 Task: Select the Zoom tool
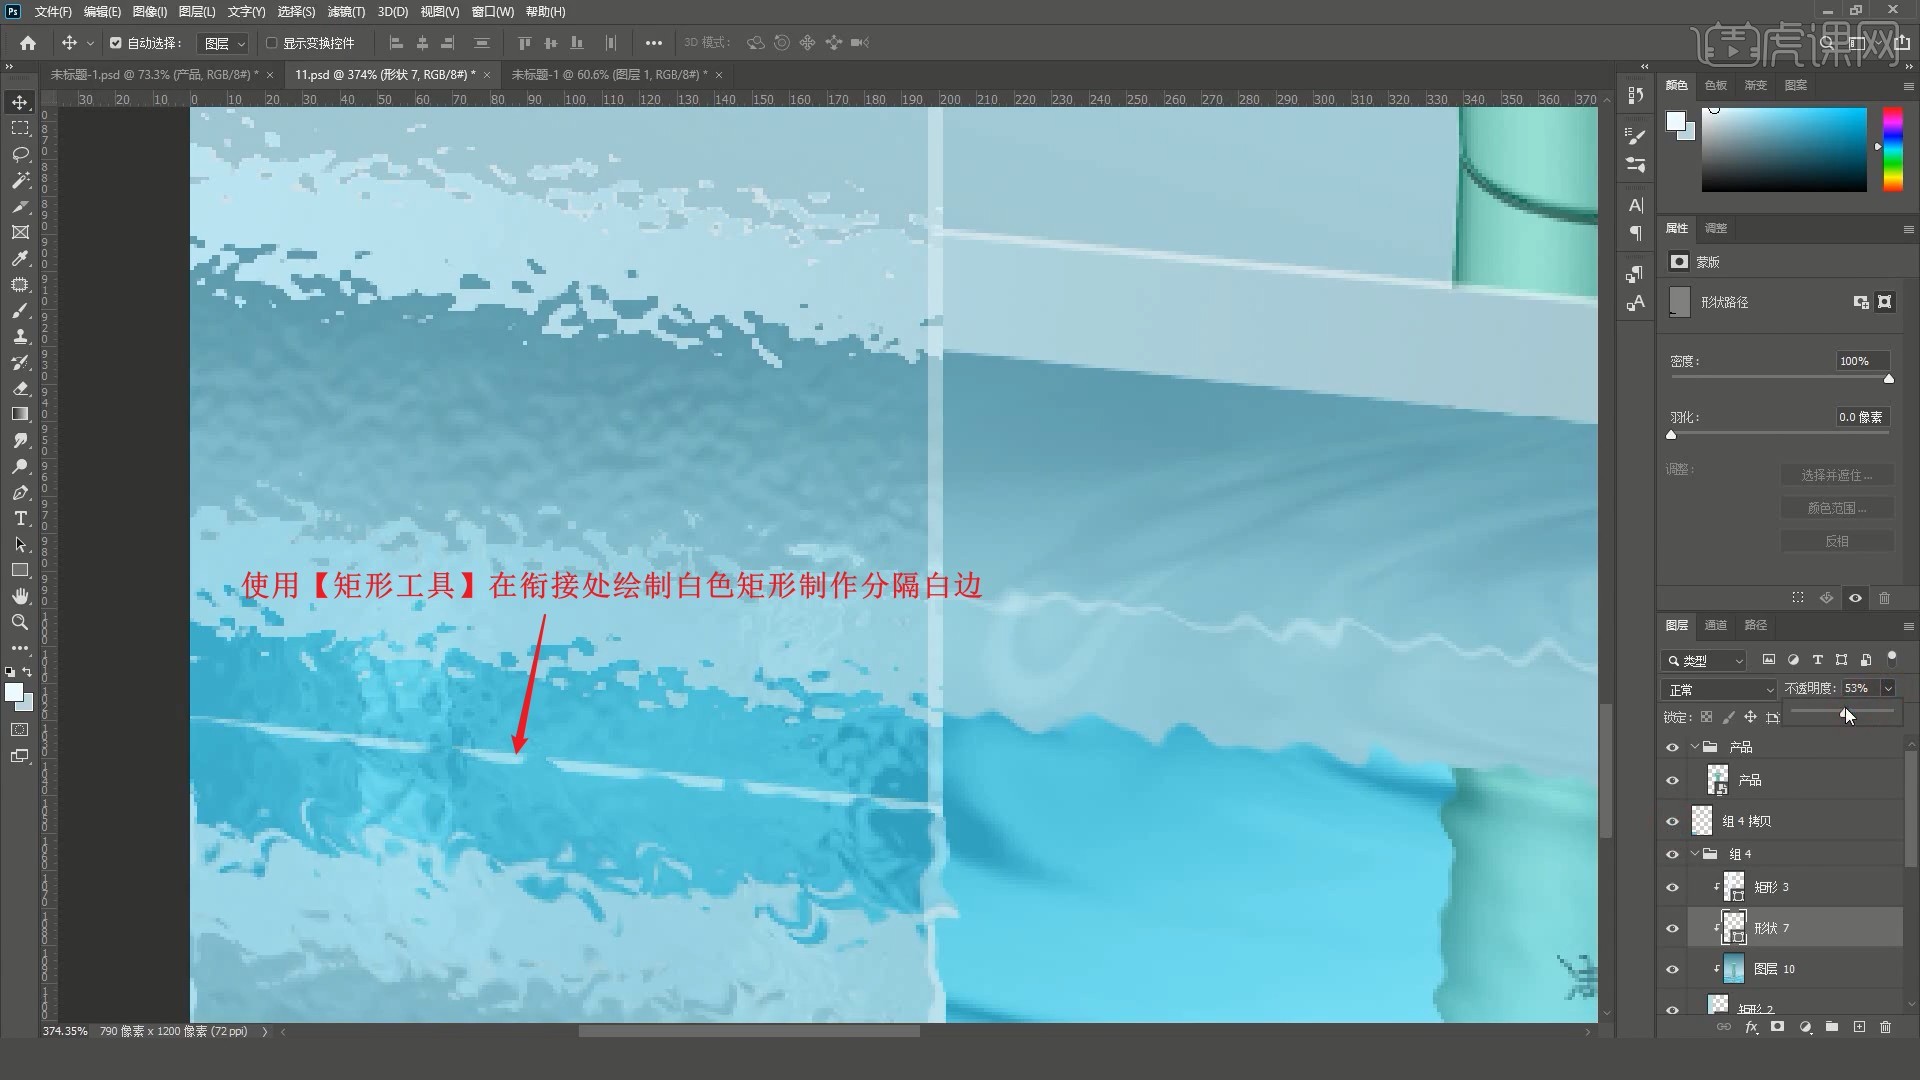click(20, 622)
